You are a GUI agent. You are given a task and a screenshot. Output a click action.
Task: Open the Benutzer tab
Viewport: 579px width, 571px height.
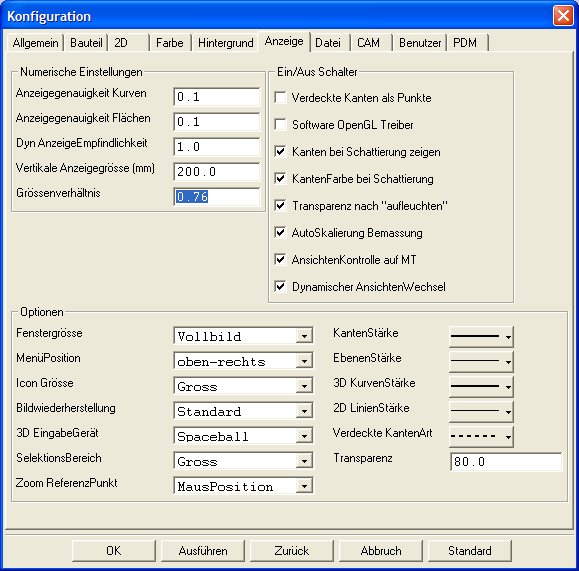pos(420,43)
